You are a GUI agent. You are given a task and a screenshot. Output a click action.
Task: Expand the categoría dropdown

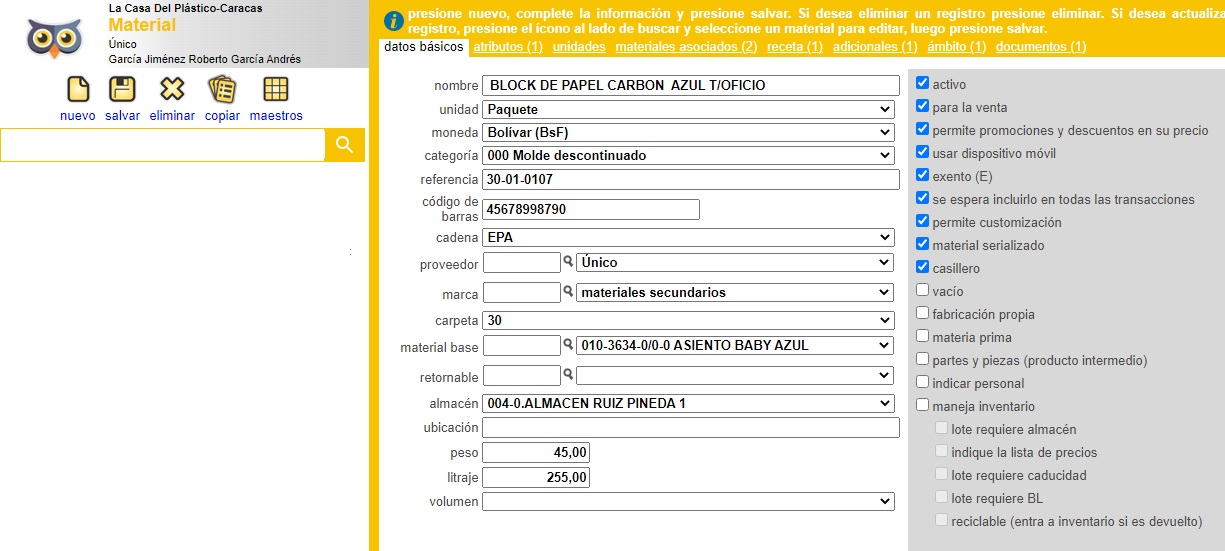coord(688,155)
